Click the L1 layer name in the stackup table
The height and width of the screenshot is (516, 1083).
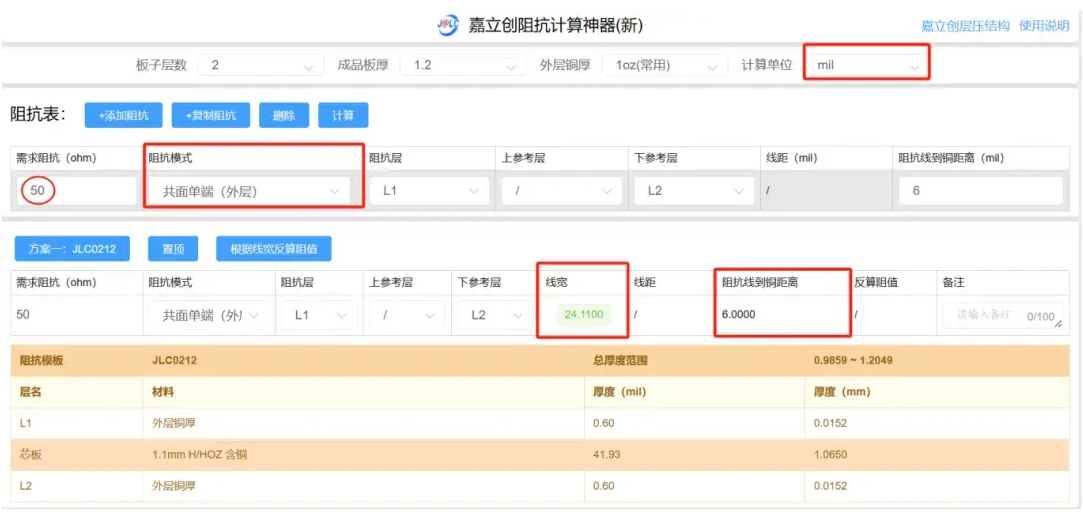(x=26, y=423)
